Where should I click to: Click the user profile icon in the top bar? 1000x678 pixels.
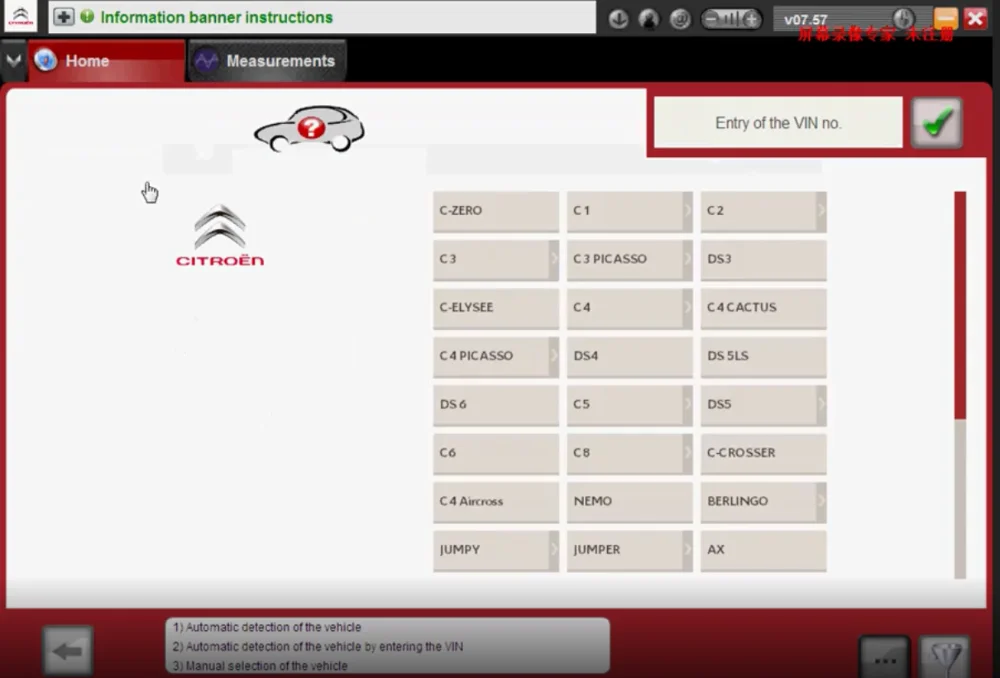(x=649, y=19)
